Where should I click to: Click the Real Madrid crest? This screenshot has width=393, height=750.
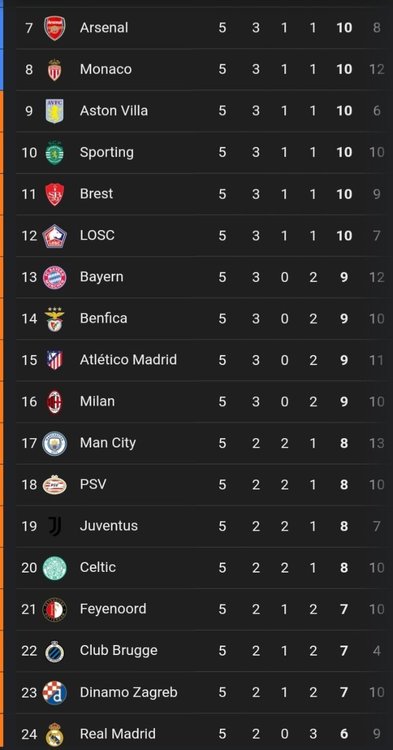[x=55, y=734]
